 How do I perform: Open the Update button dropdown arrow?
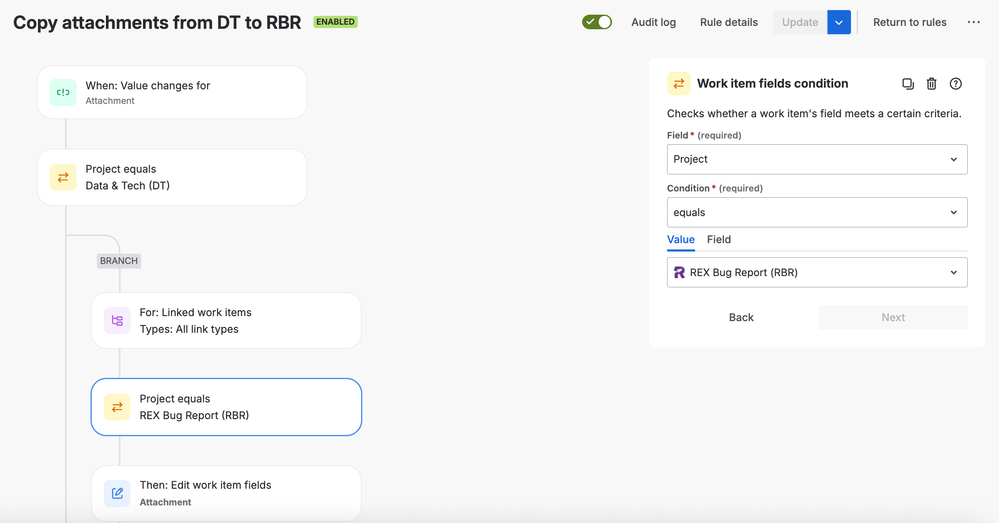[x=839, y=22]
